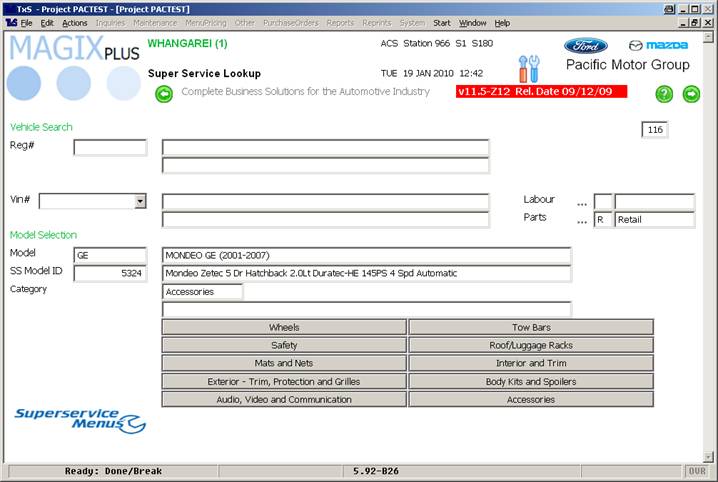Open the Labour lookup ellipsis
The image size is (718, 482).
tap(581, 202)
